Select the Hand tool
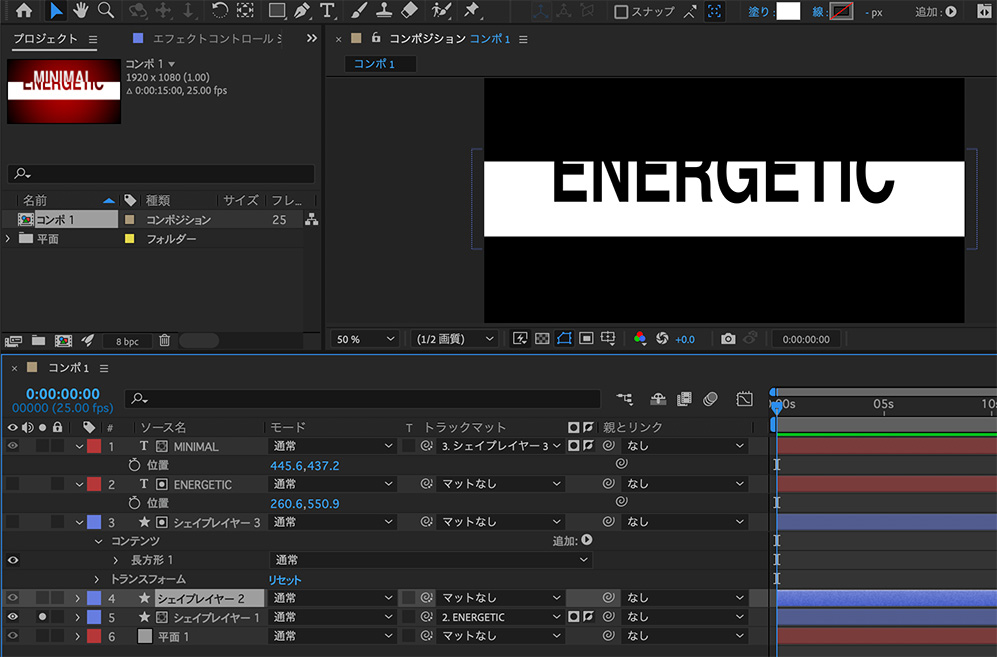 (x=80, y=11)
